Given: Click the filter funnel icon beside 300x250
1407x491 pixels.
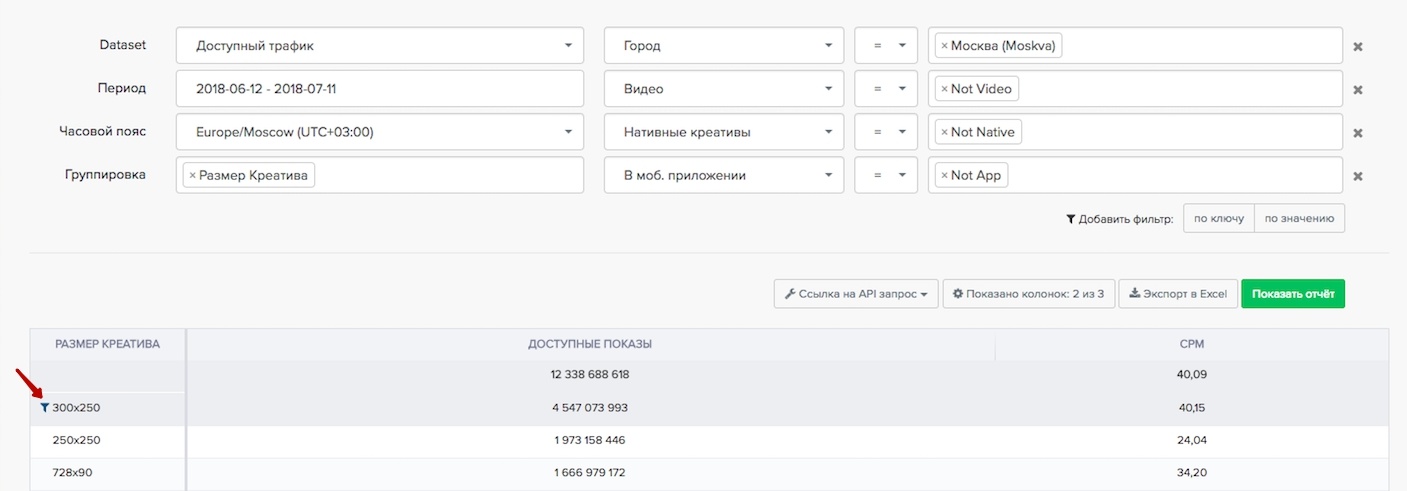Looking at the screenshot, I should [44, 408].
